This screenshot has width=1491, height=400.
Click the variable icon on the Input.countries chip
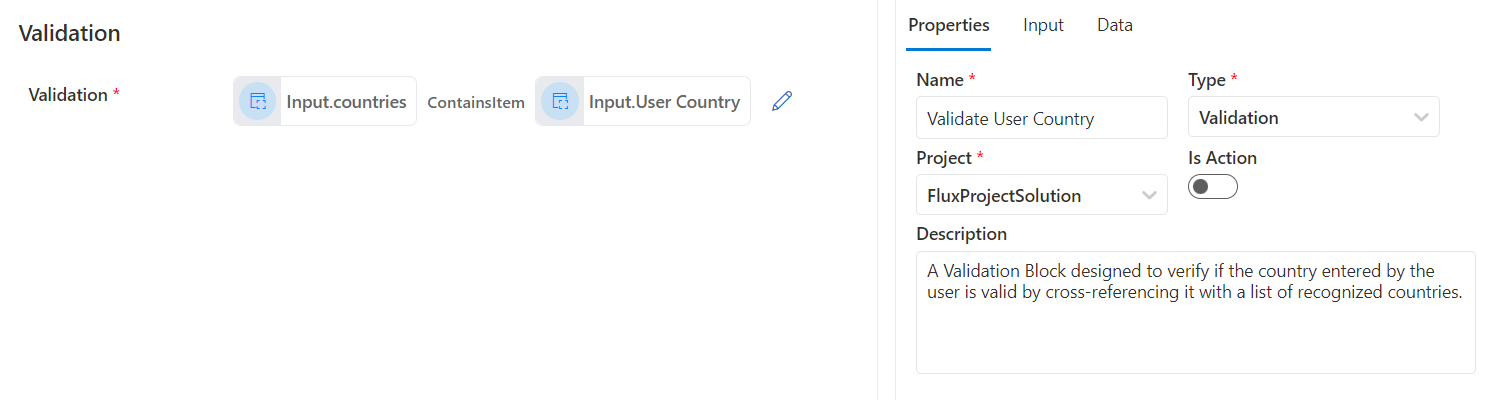(258, 101)
